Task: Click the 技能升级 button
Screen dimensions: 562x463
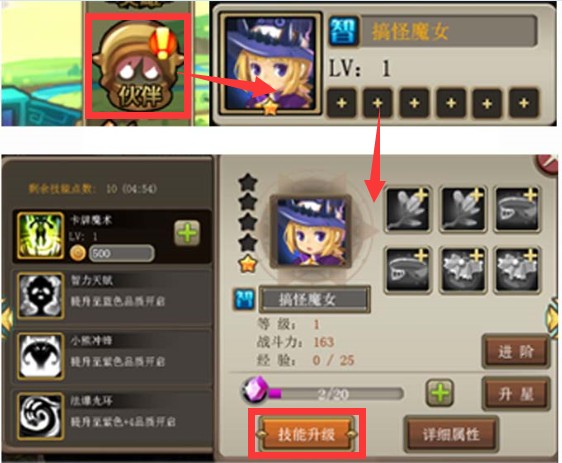Action: (x=306, y=434)
